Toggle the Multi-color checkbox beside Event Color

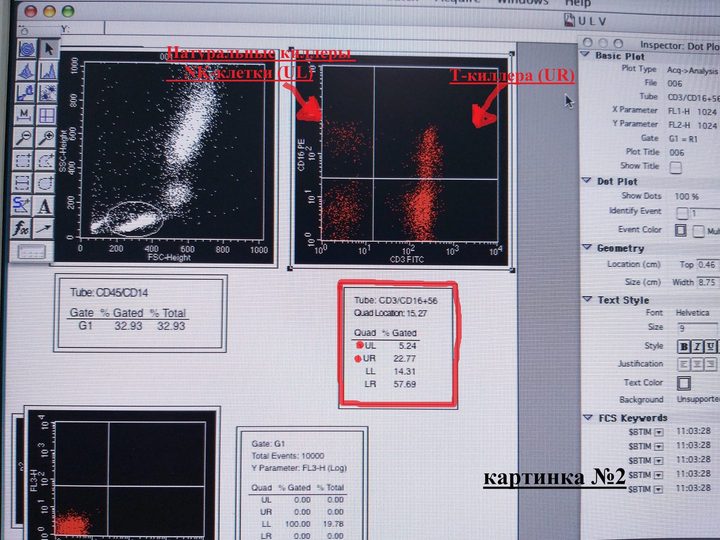click(x=698, y=231)
